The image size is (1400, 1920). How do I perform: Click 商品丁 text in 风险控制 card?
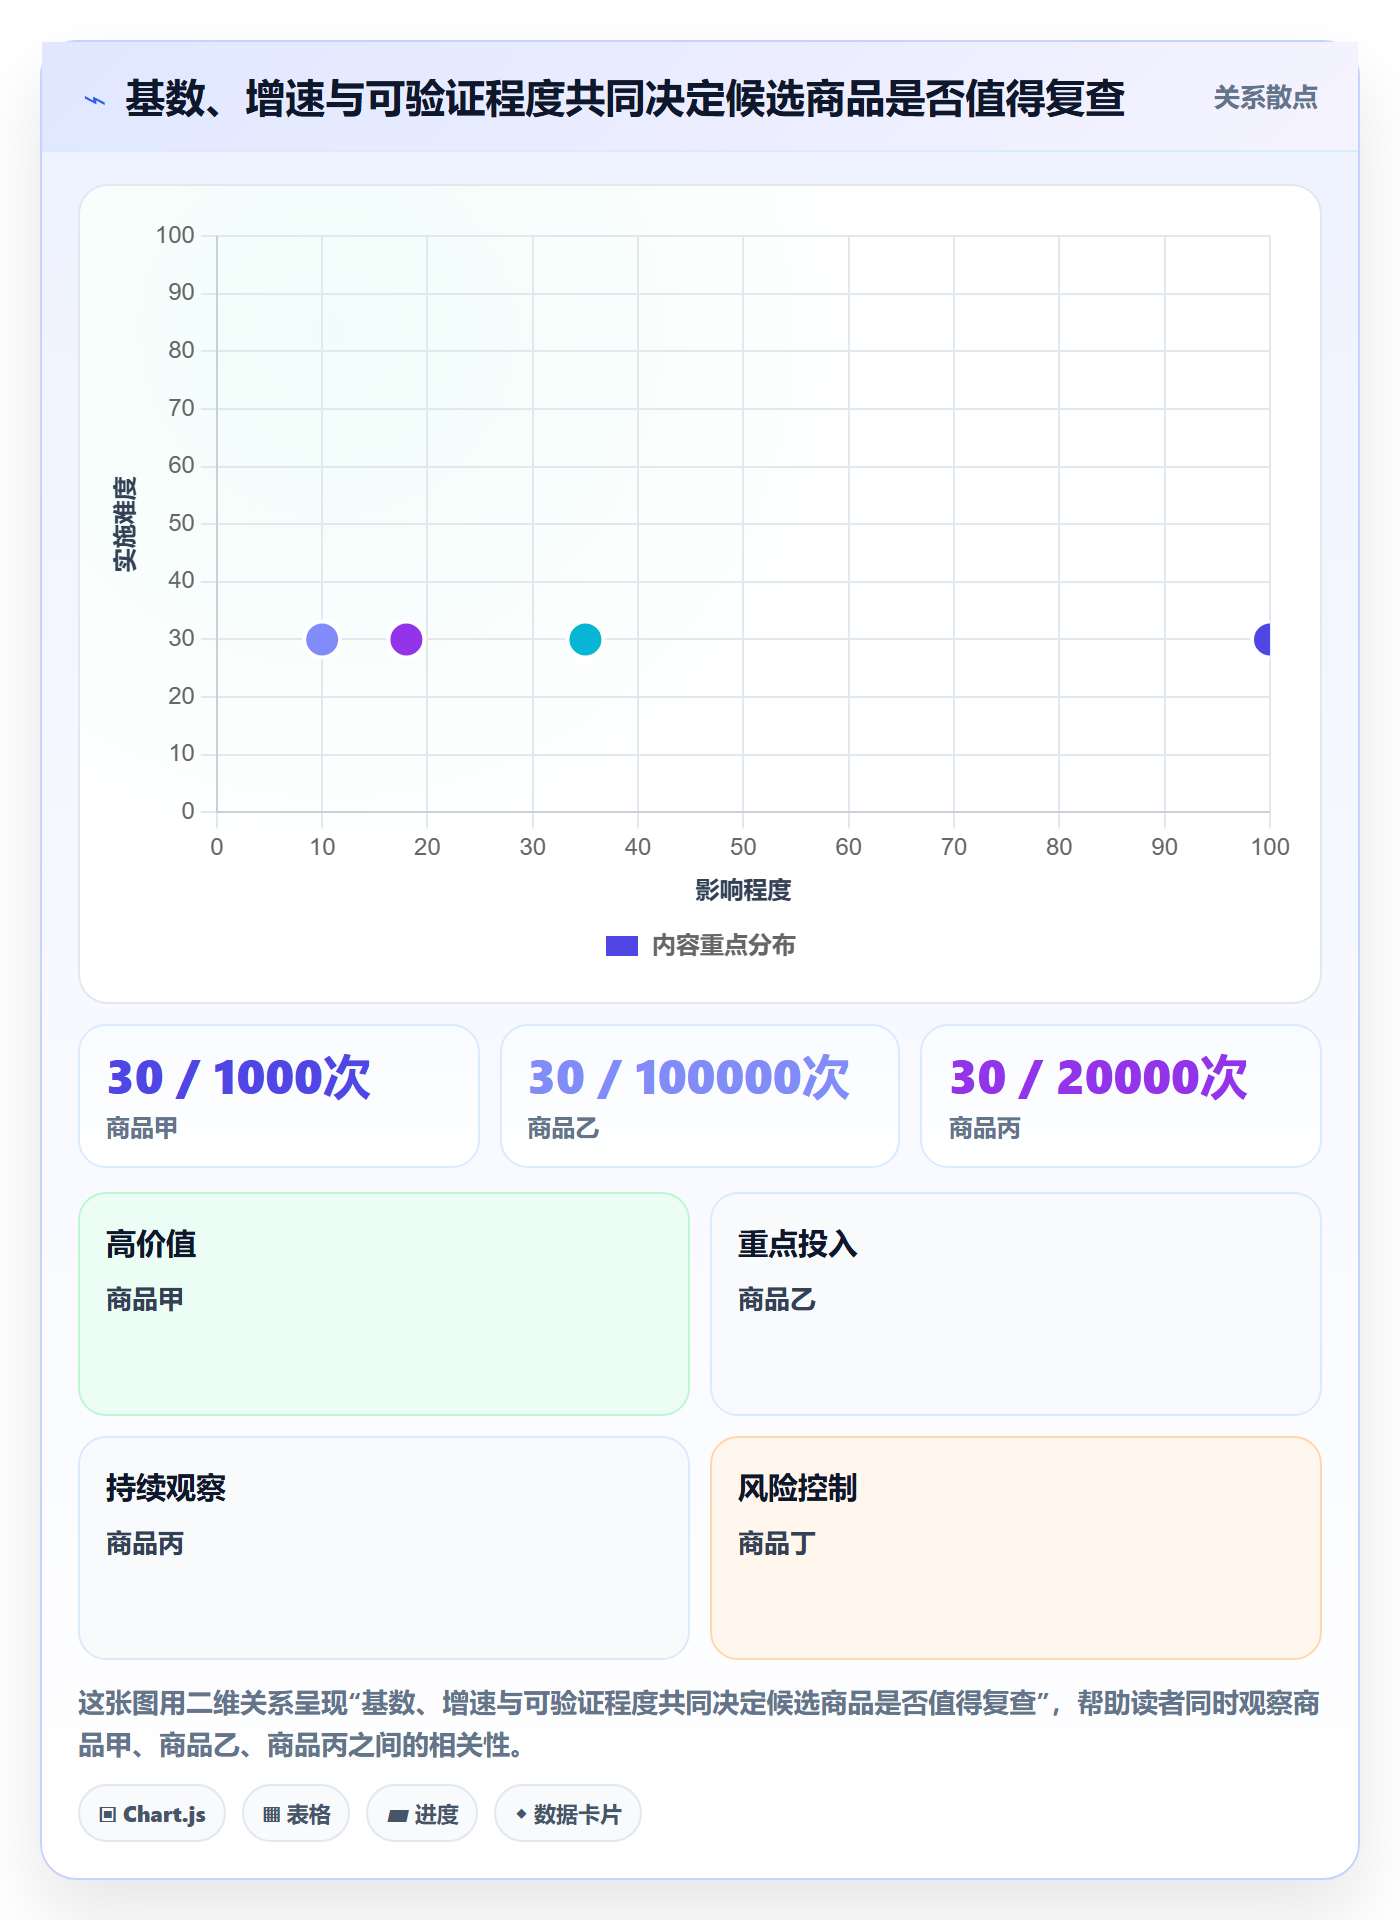[777, 1544]
